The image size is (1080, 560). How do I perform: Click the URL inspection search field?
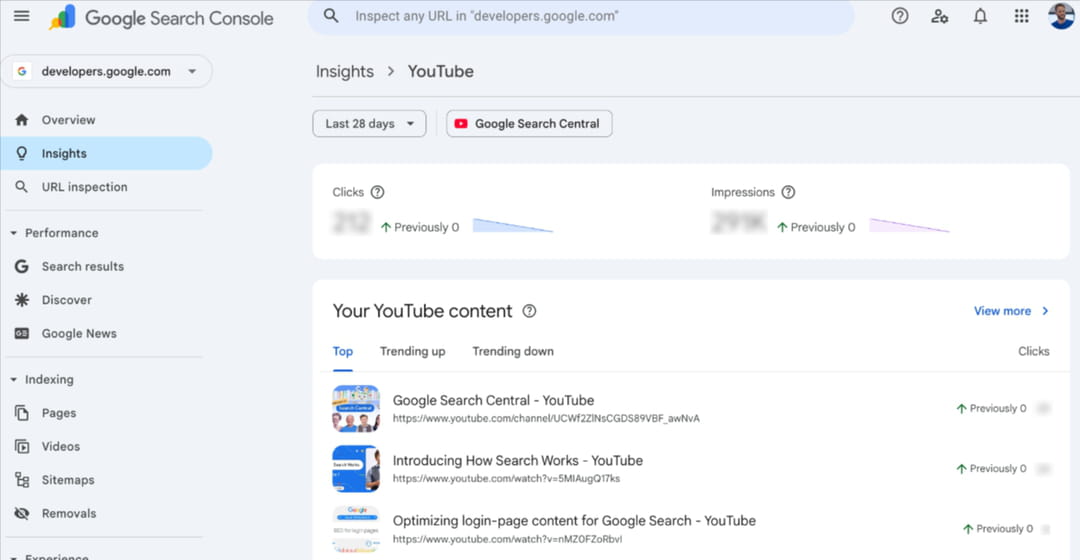pos(580,17)
